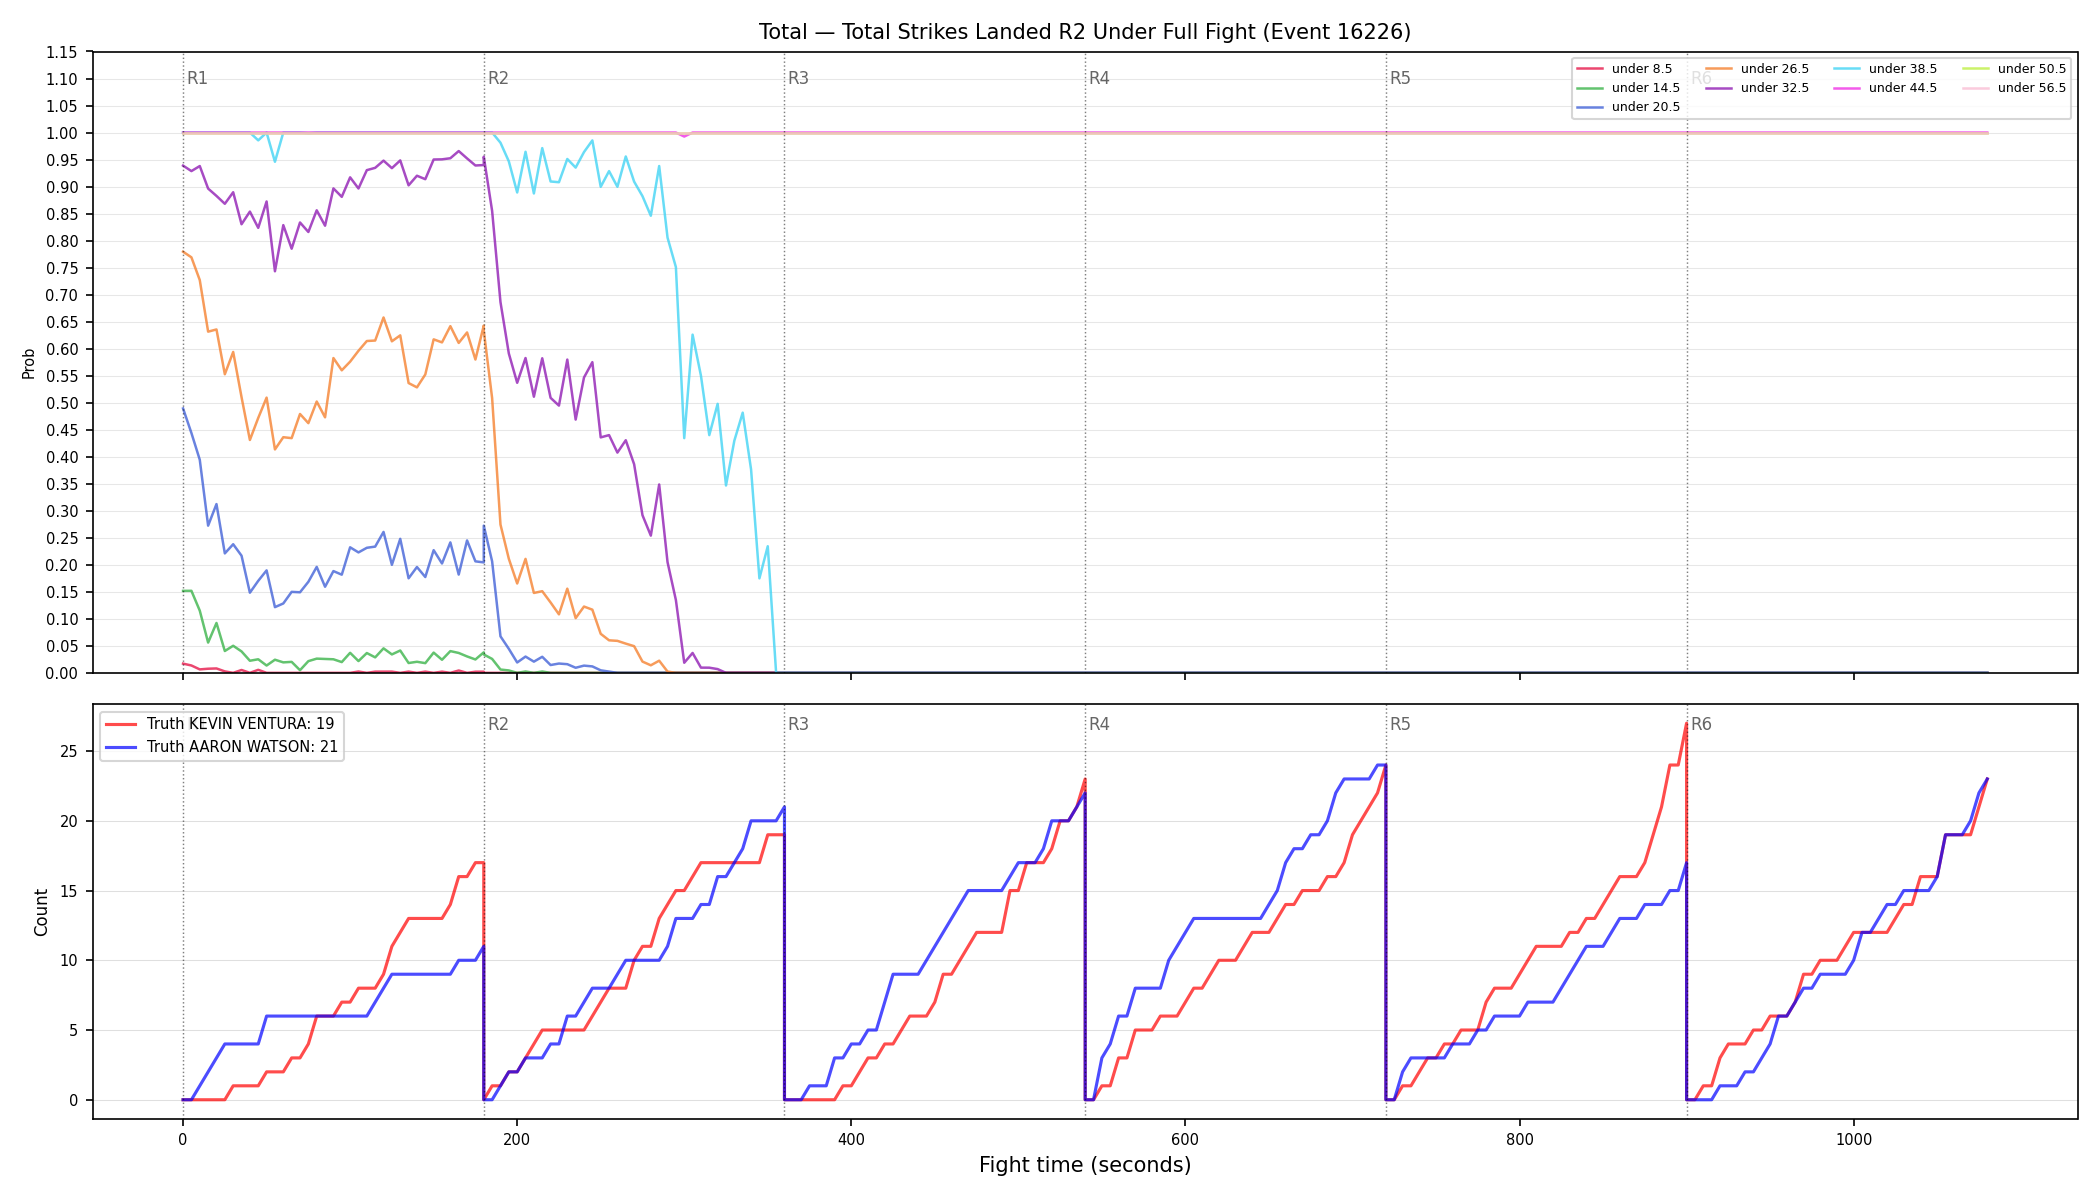Click the 'under 14.5' legend entry

(x=1628, y=88)
